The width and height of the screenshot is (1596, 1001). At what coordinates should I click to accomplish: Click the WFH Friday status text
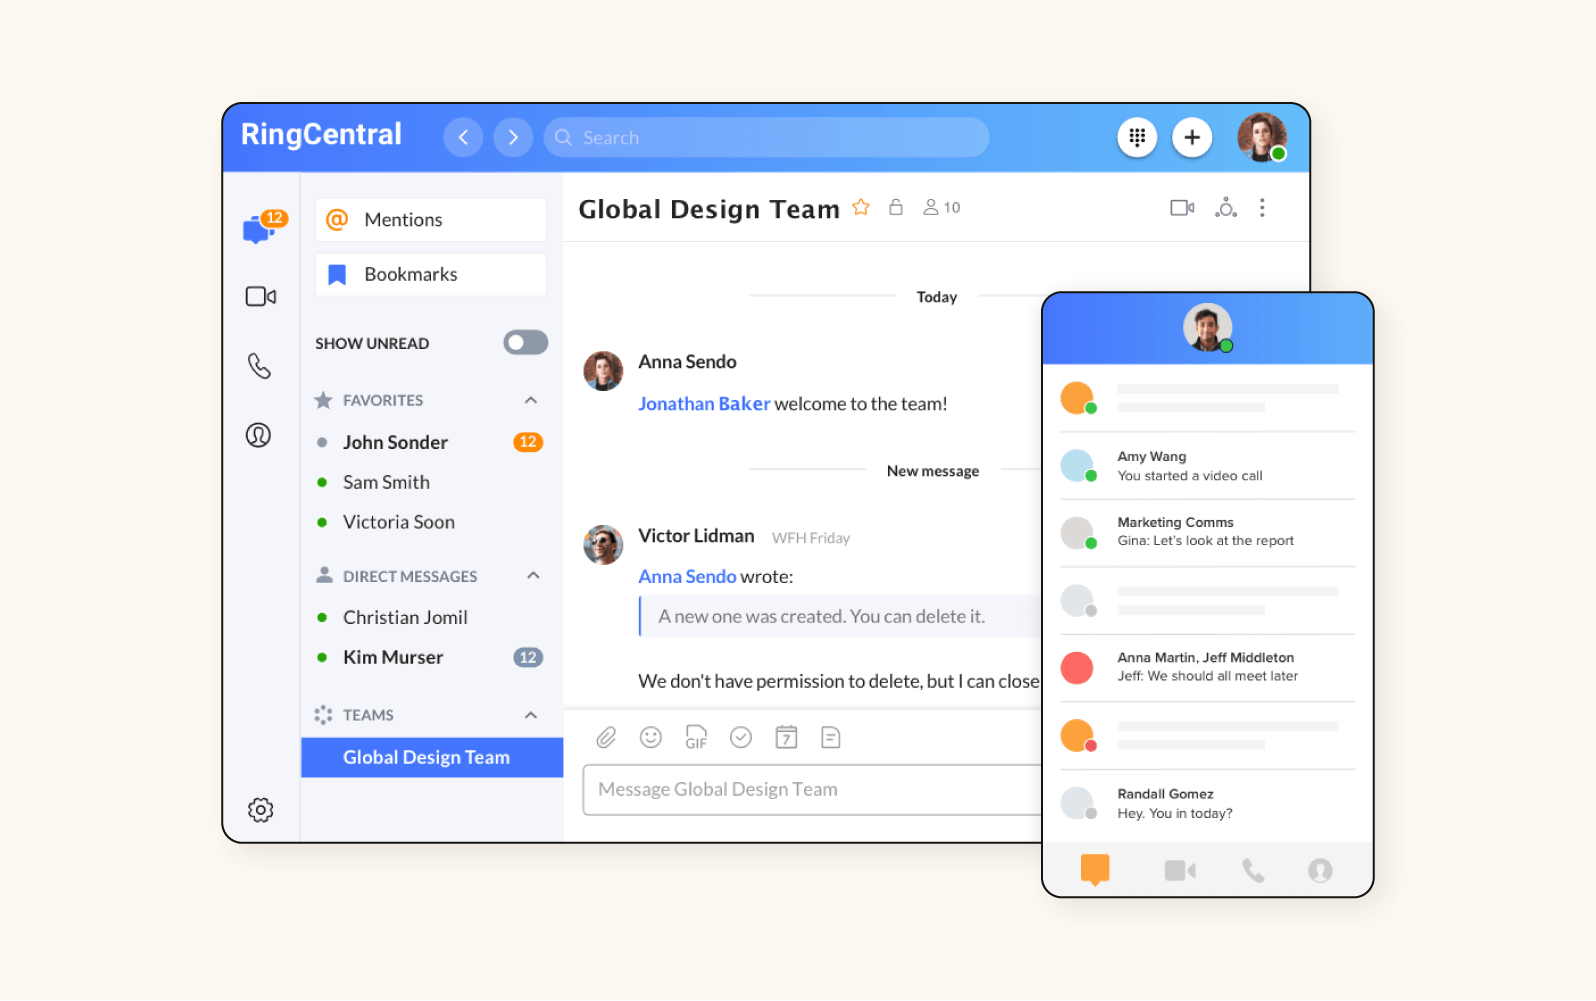811,538
